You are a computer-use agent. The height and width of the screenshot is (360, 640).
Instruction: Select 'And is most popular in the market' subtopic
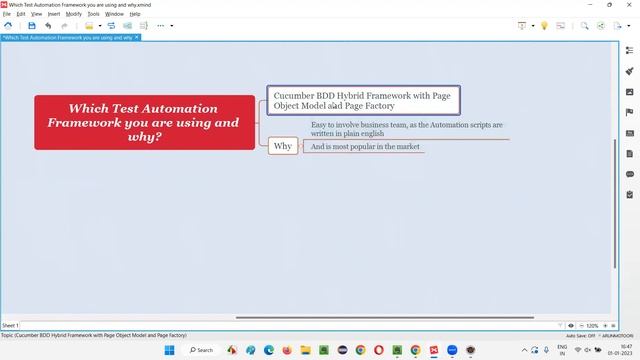[x=365, y=147]
